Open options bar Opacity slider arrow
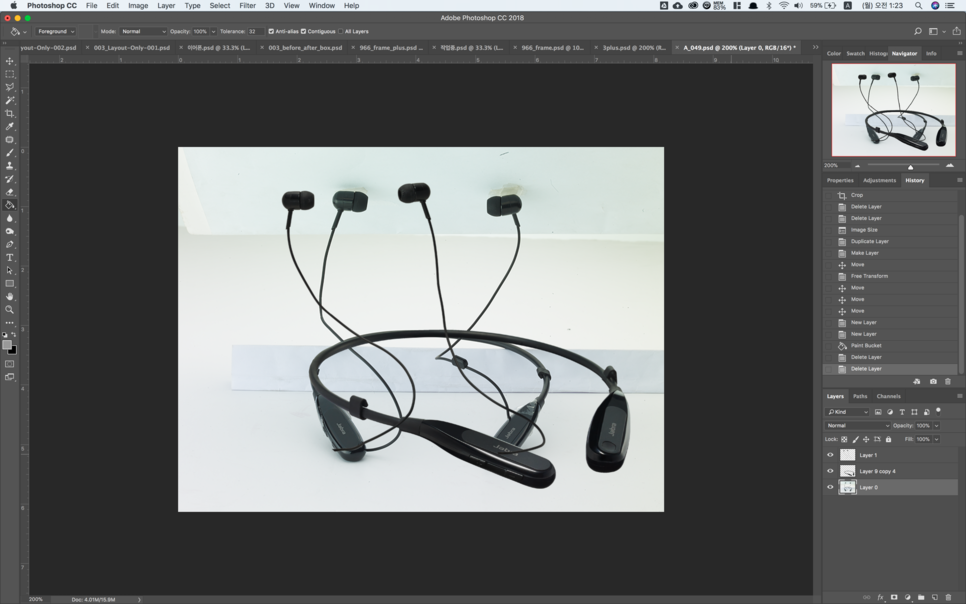Viewport: 966px width, 604px height. [213, 31]
